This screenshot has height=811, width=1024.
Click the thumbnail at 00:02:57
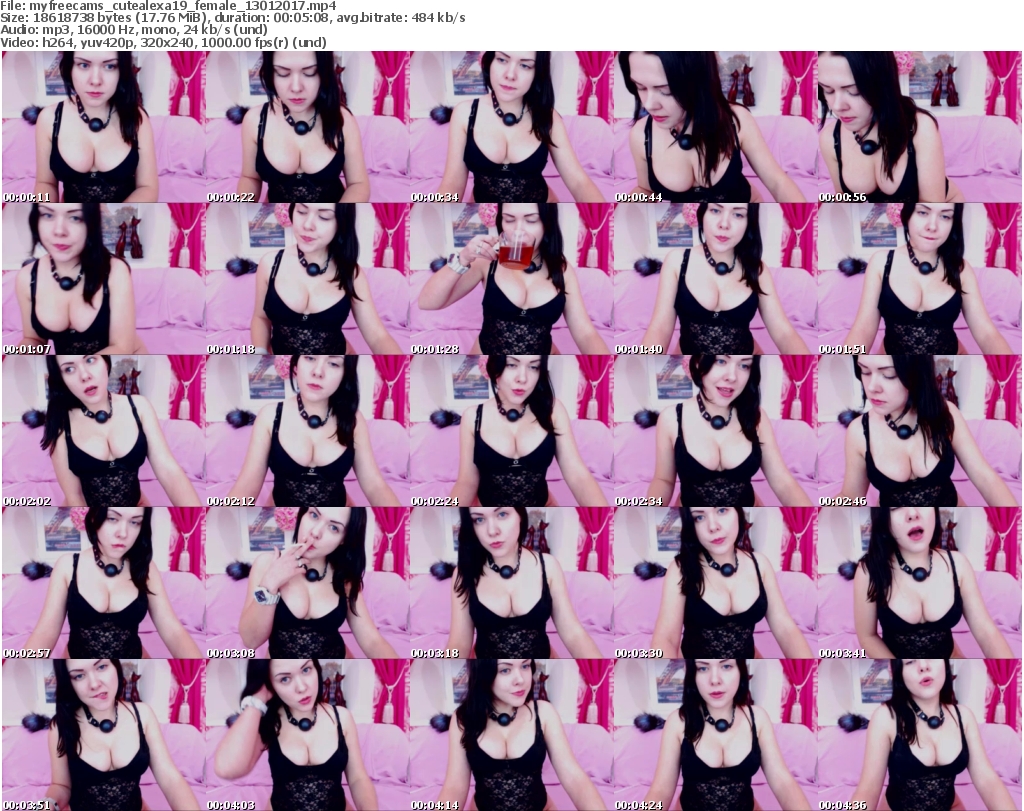[103, 583]
